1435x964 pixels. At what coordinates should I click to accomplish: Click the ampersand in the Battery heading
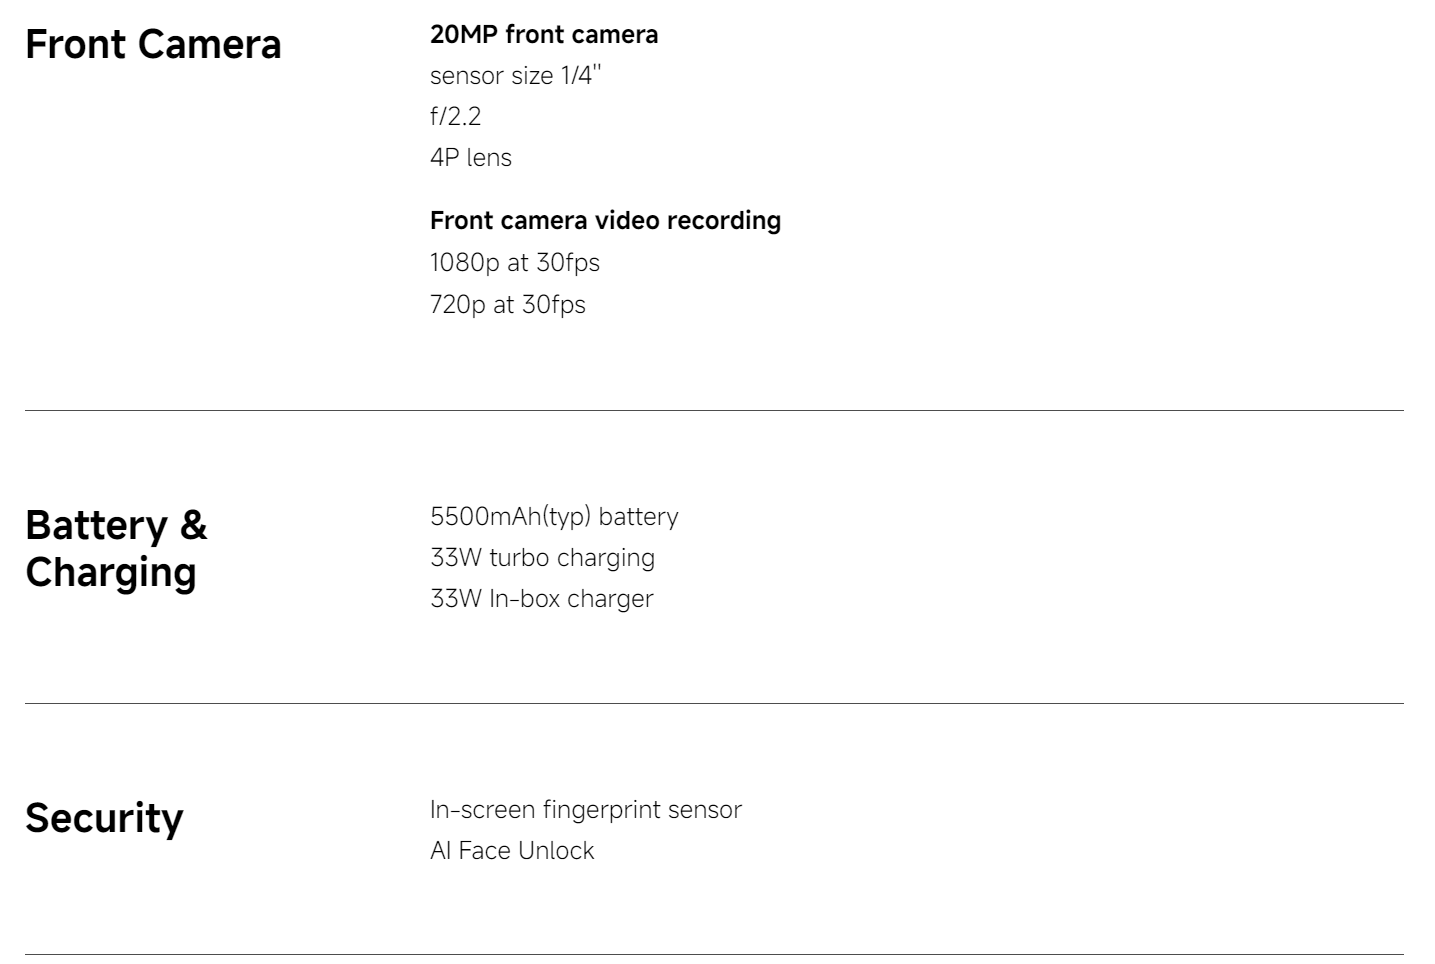click(x=193, y=526)
